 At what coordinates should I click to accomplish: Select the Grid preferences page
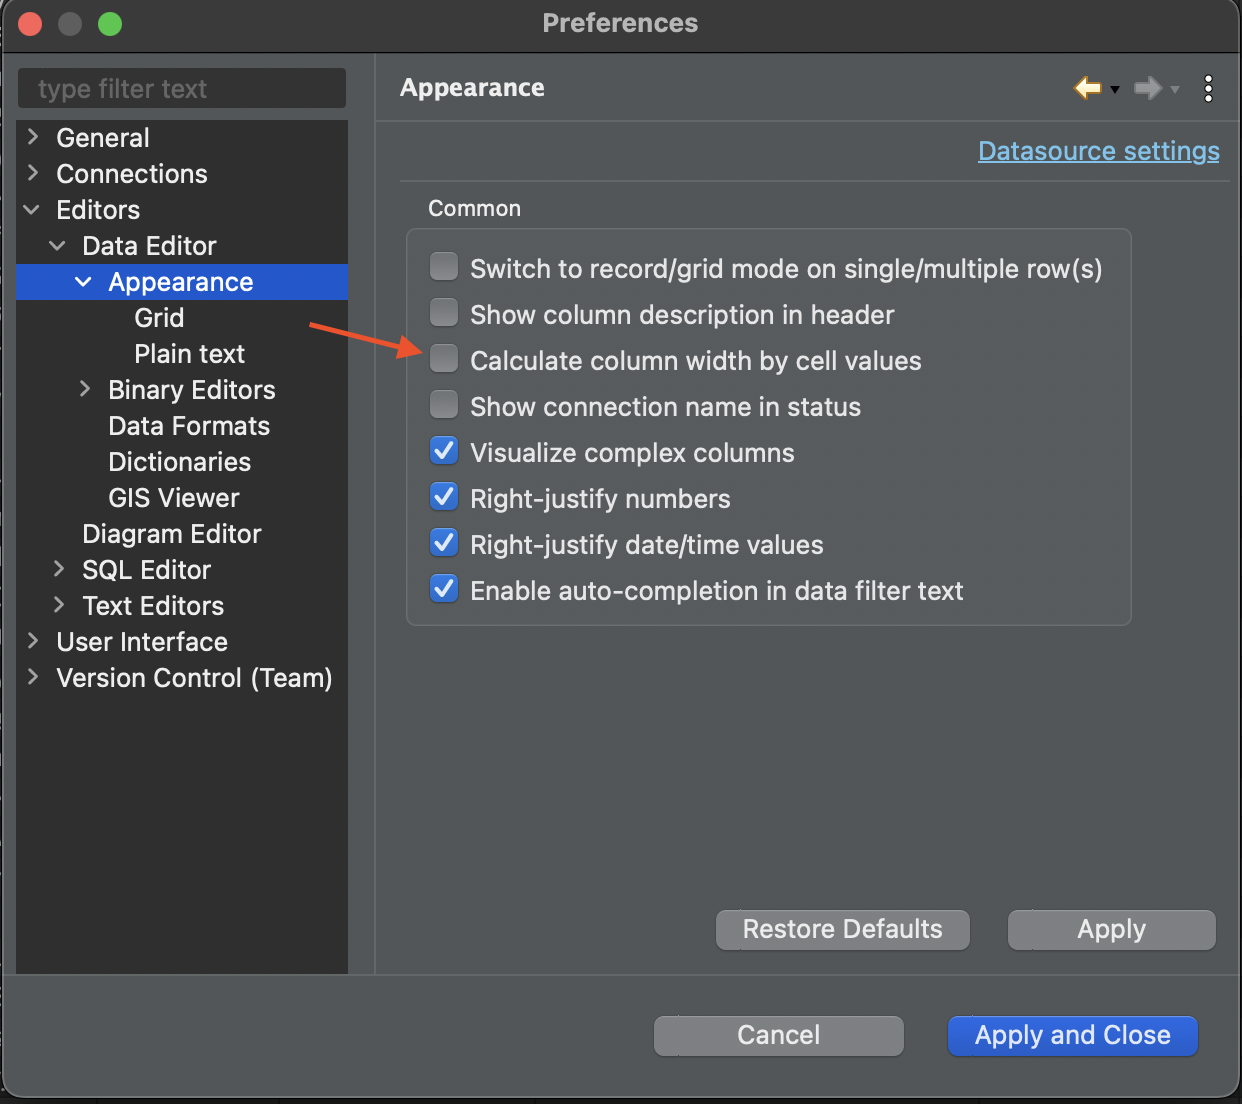point(159,317)
